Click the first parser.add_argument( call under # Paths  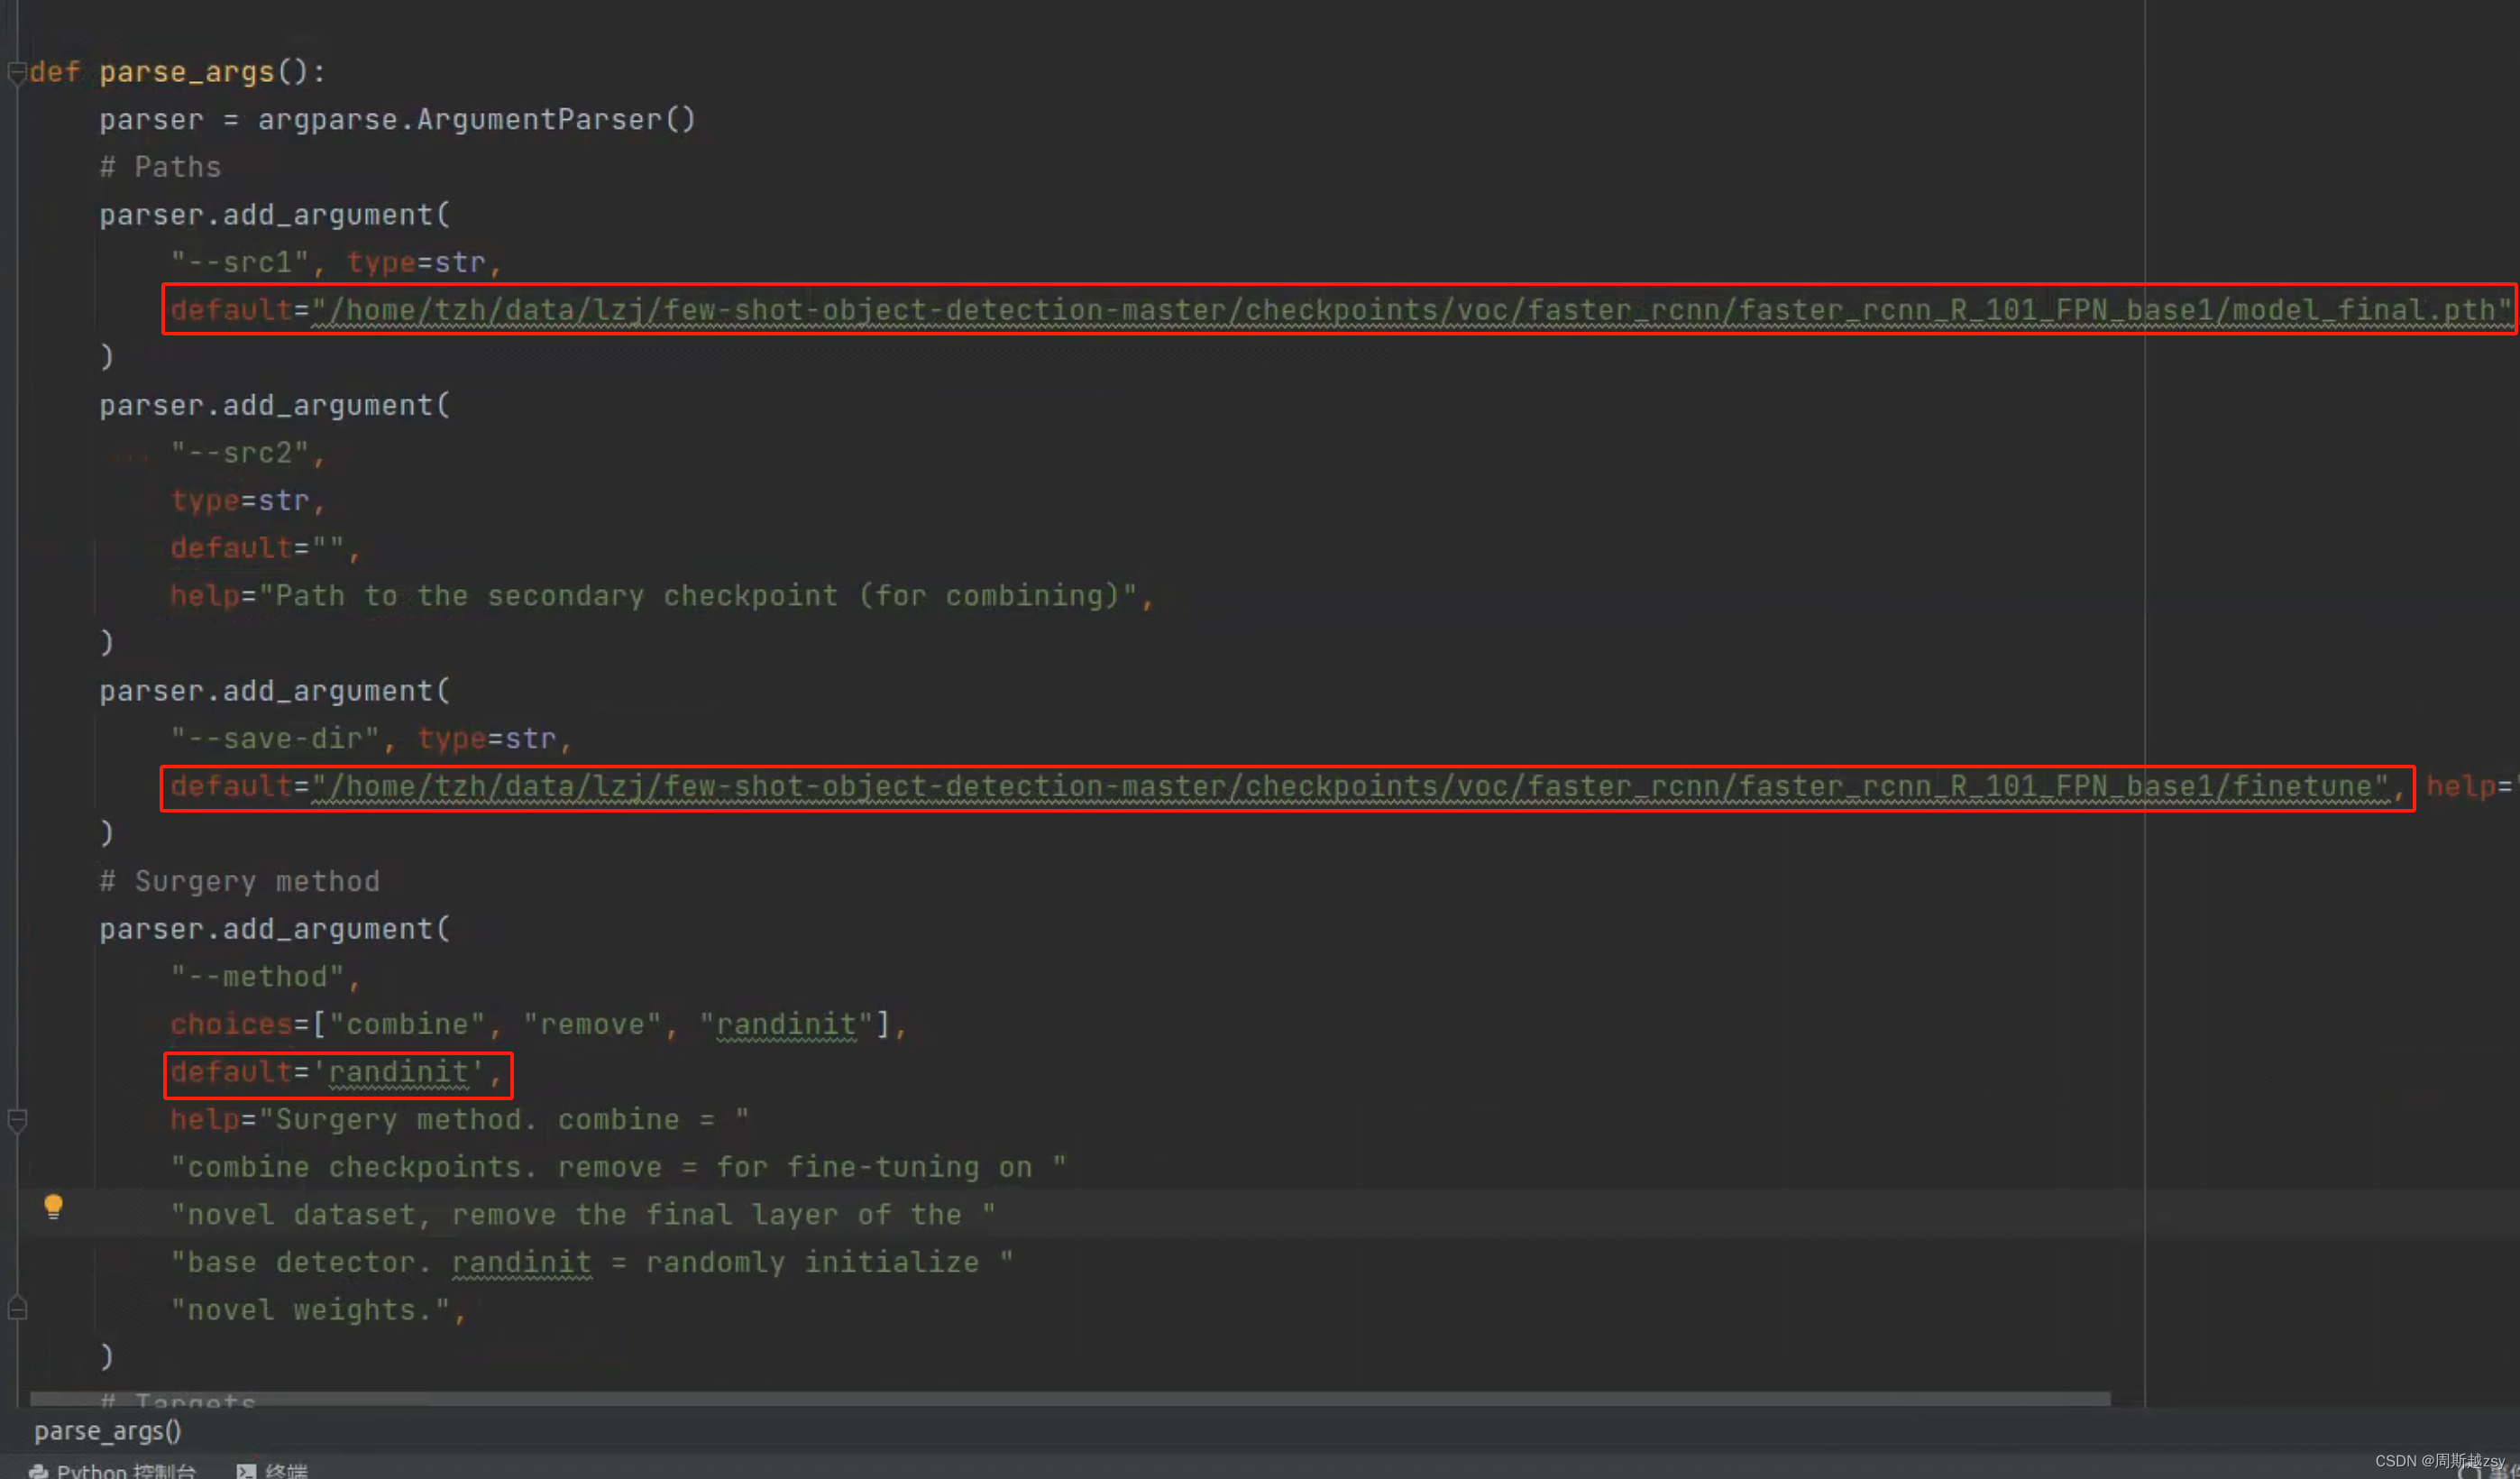pyautogui.click(x=275, y=215)
